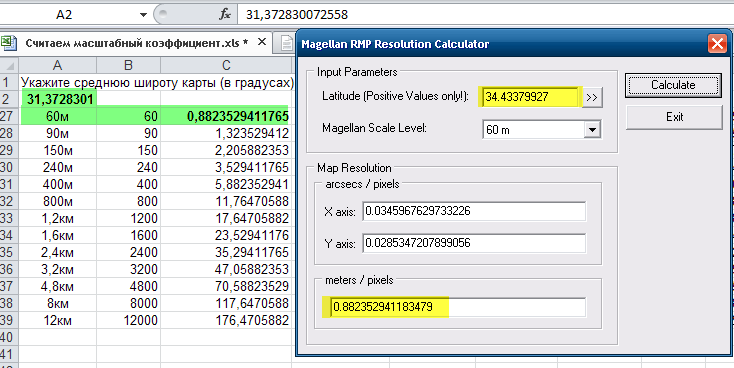This screenshot has width=734, height=368.
Task: Click cell '4,8км' in column A
Action: tap(58, 286)
